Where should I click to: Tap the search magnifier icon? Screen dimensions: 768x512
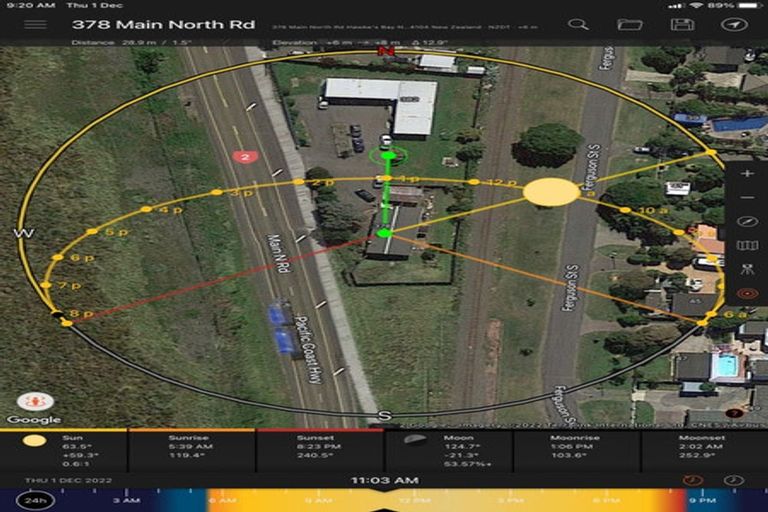point(578,24)
